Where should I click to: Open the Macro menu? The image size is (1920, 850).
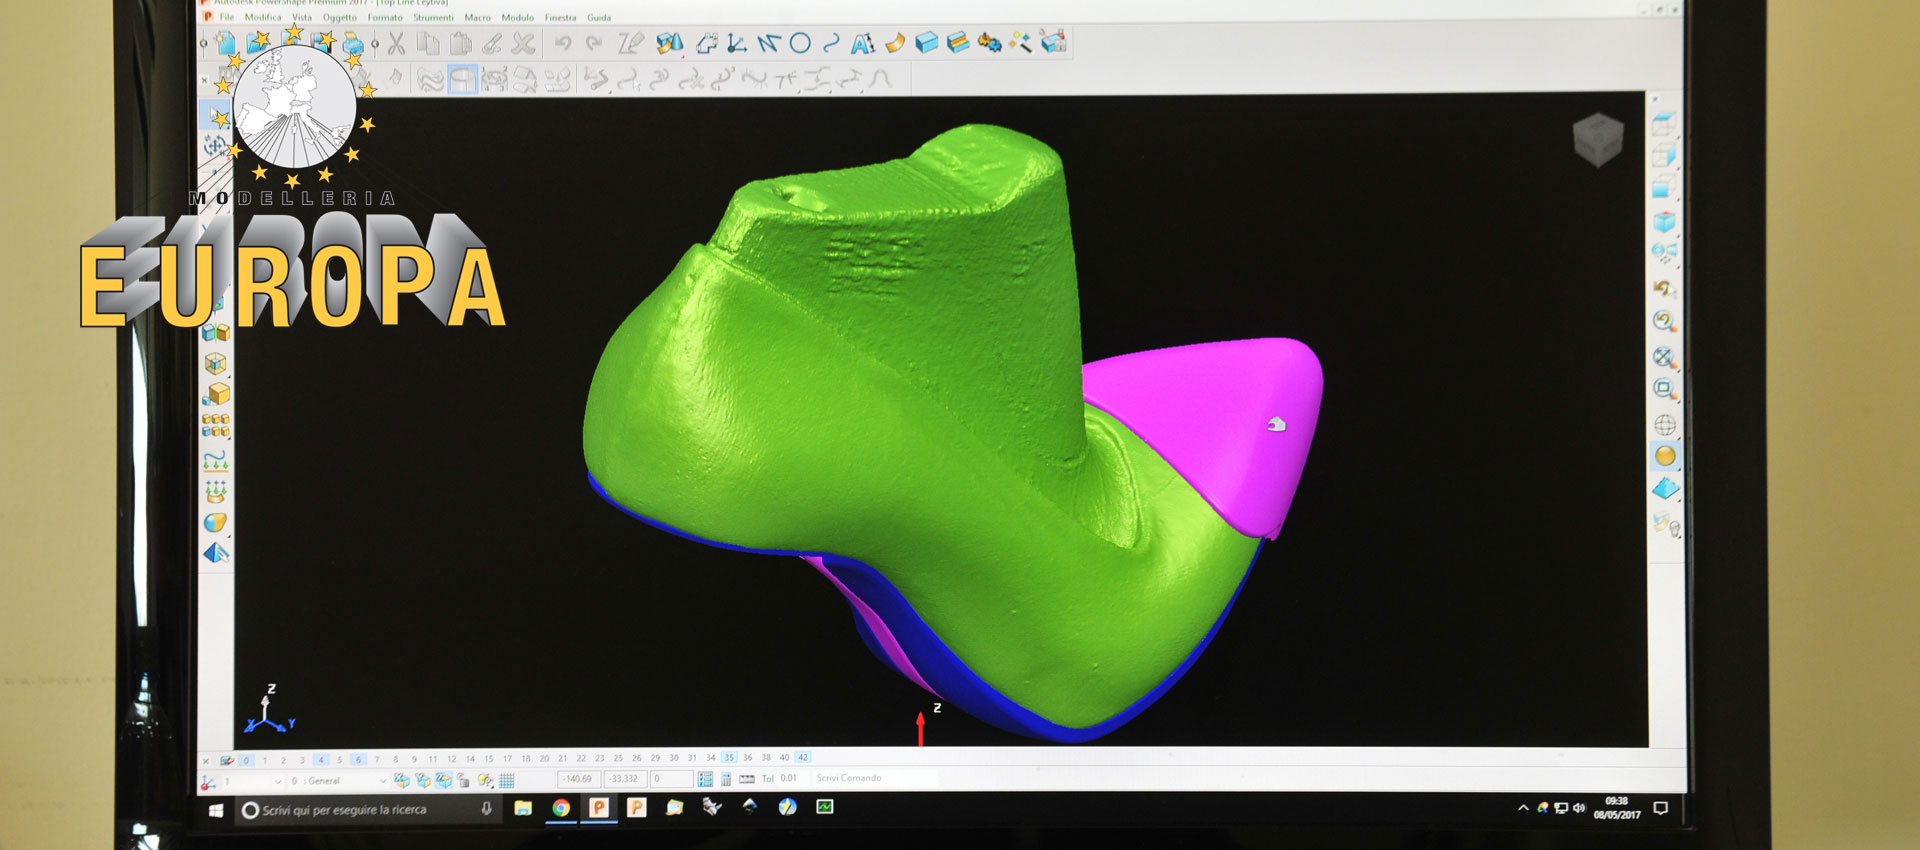click(x=477, y=17)
